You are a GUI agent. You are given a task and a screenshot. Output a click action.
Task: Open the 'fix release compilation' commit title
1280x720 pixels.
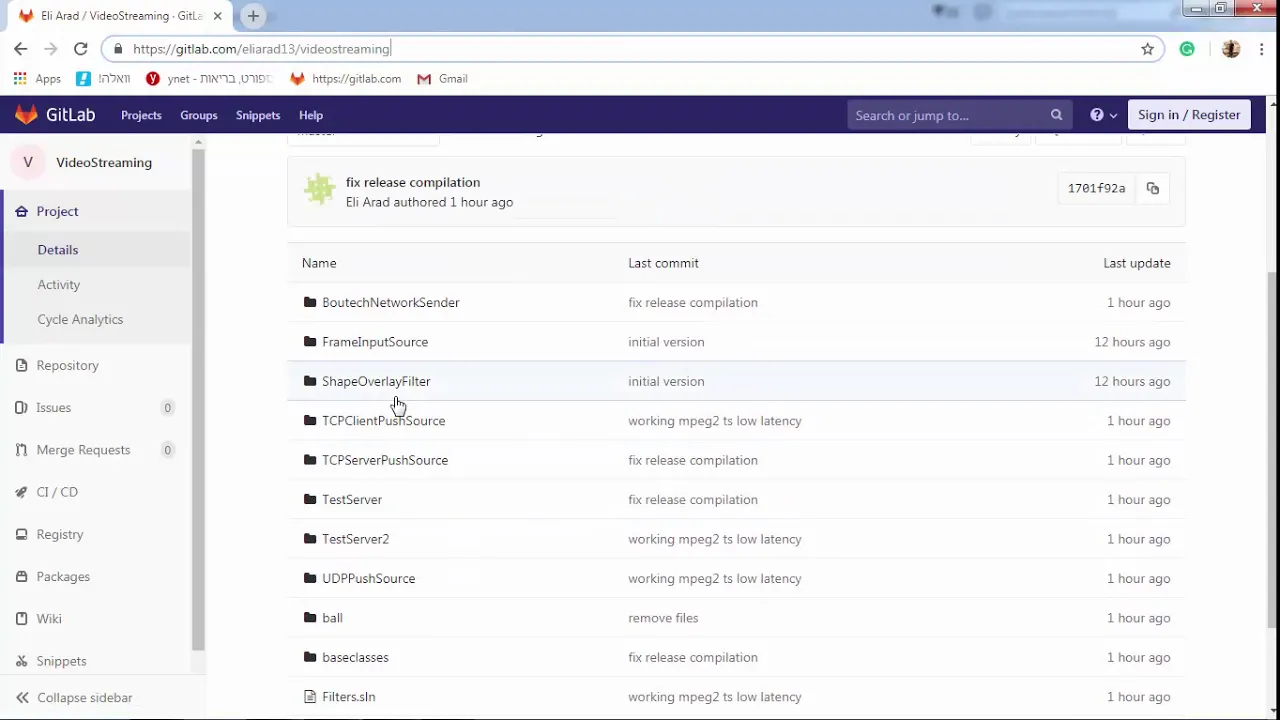[x=413, y=182]
